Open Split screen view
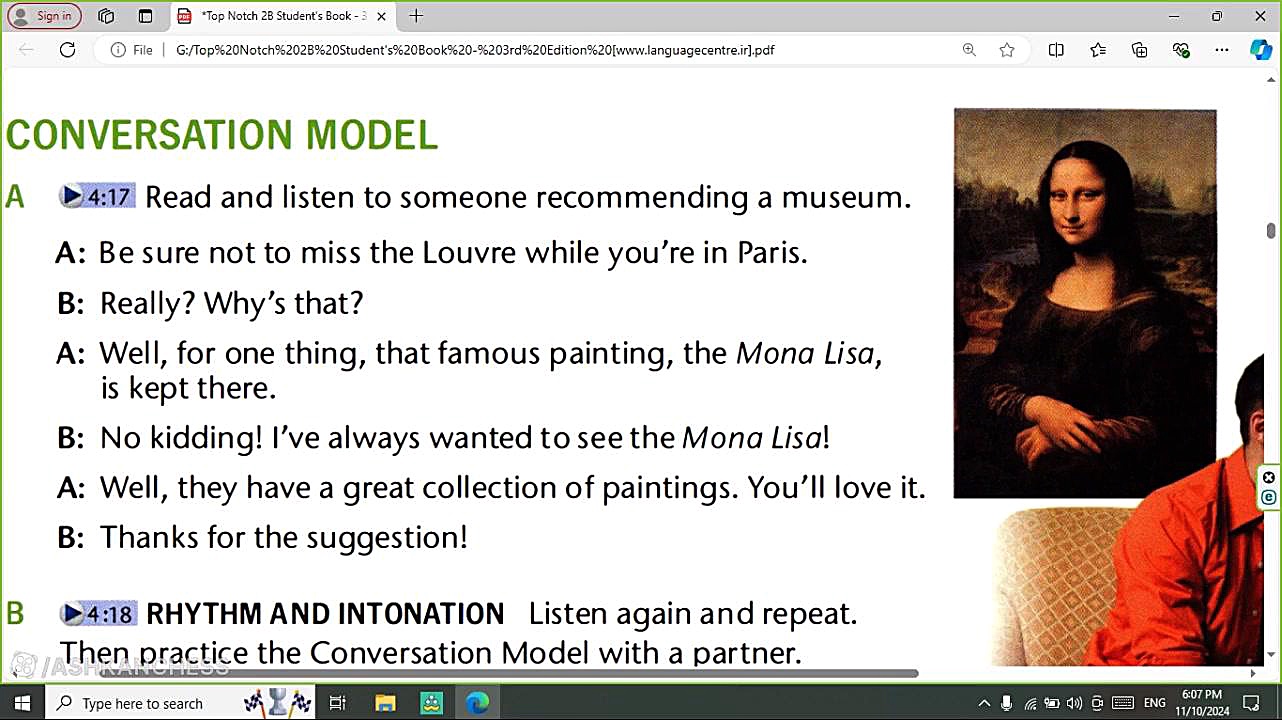Image resolution: width=1282 pixels, height=720 pixels. click(1056, 50)
